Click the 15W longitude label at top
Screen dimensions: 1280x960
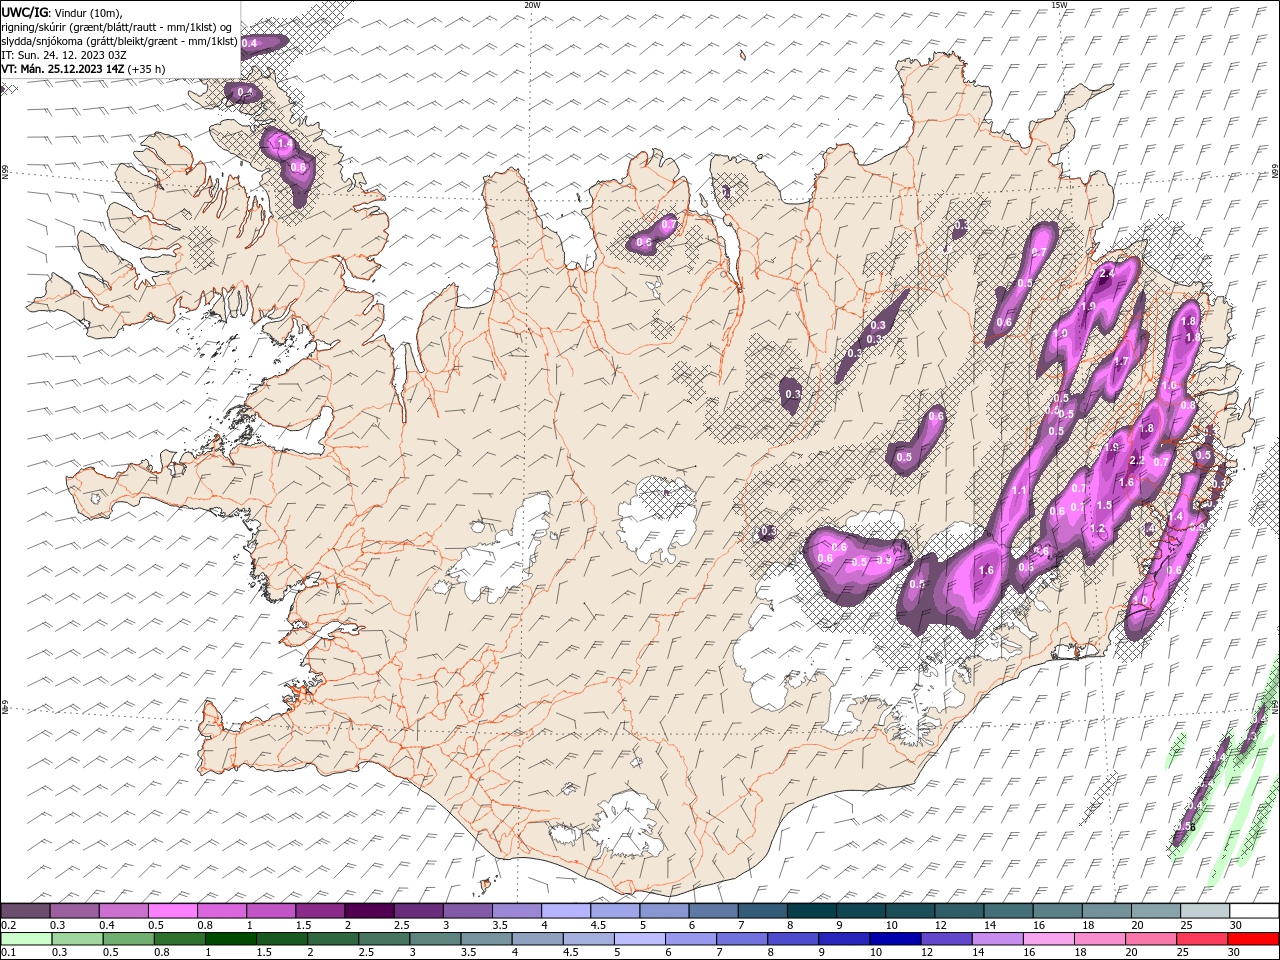click(x=1059, y=5)
